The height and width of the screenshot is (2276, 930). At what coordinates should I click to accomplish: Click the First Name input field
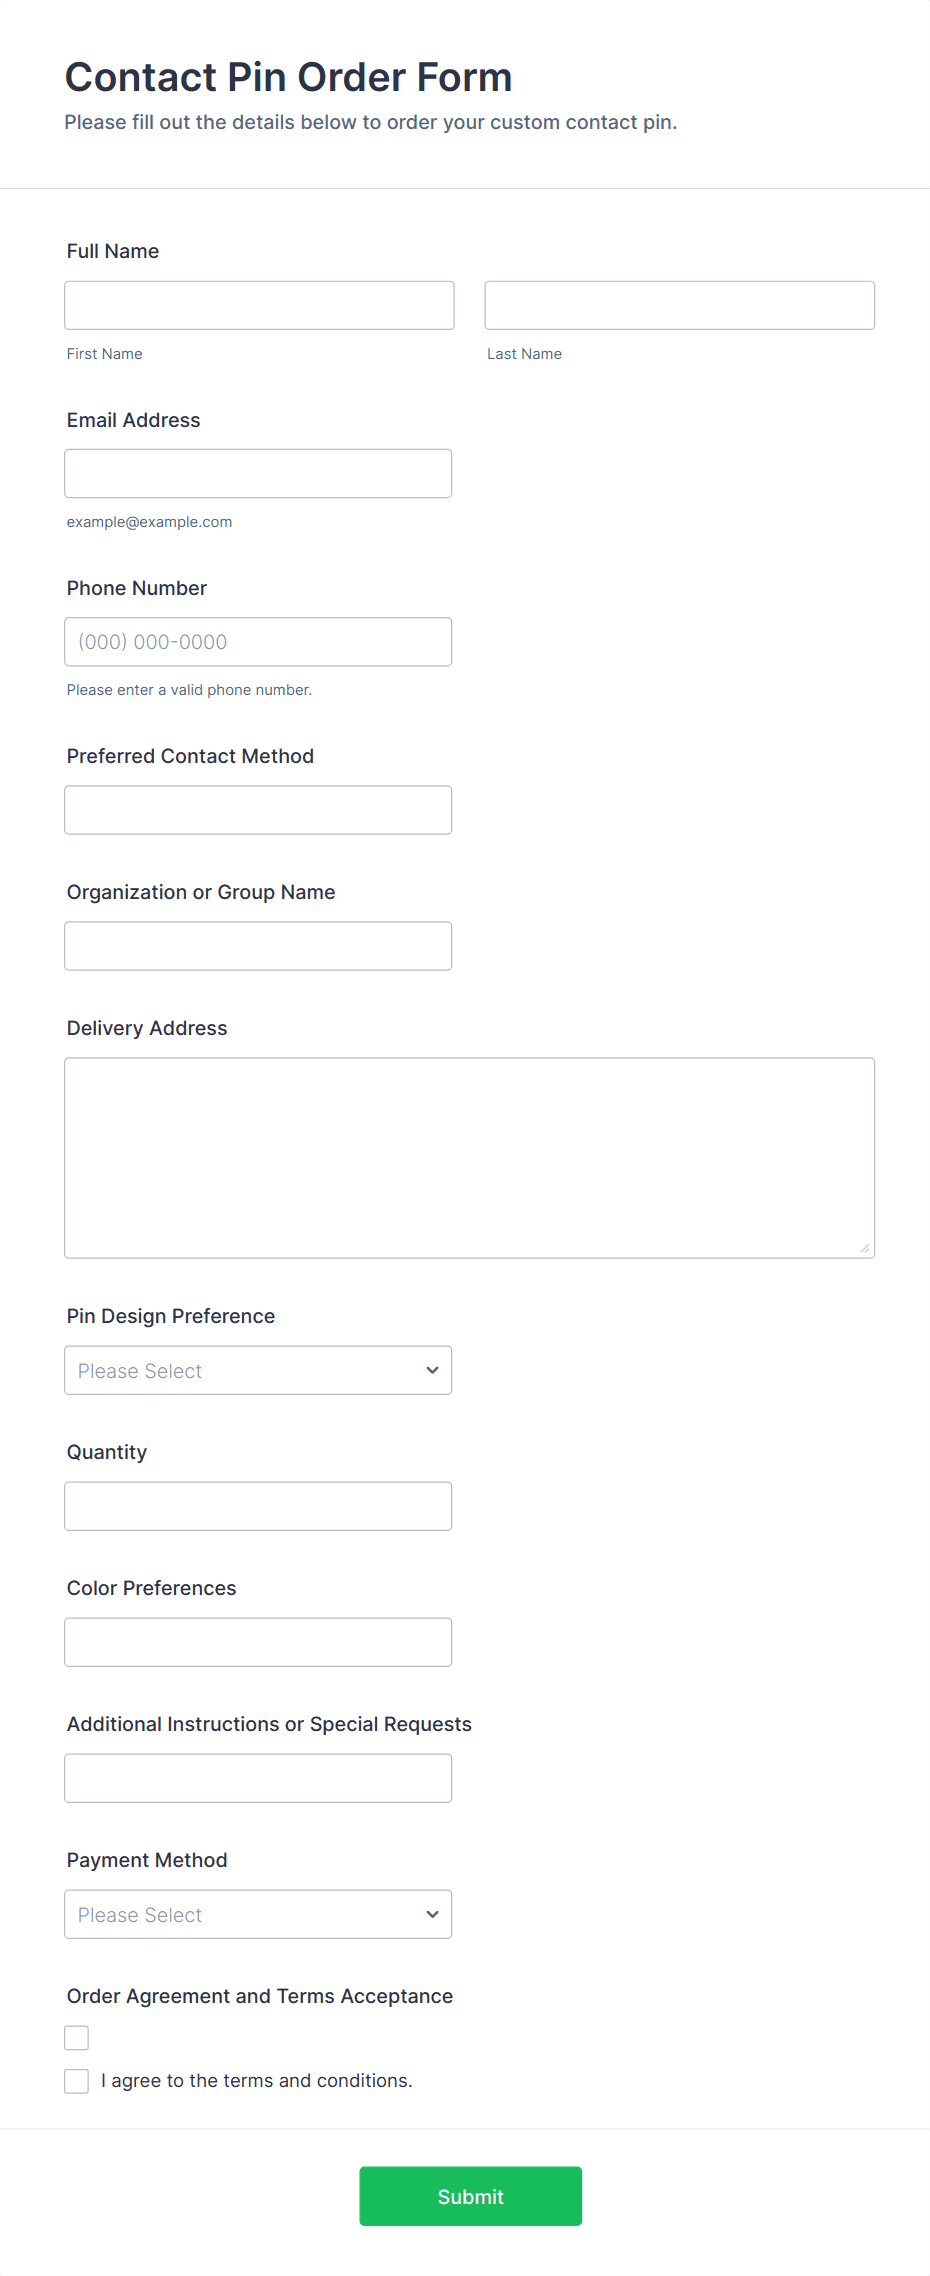coord(259,305)
